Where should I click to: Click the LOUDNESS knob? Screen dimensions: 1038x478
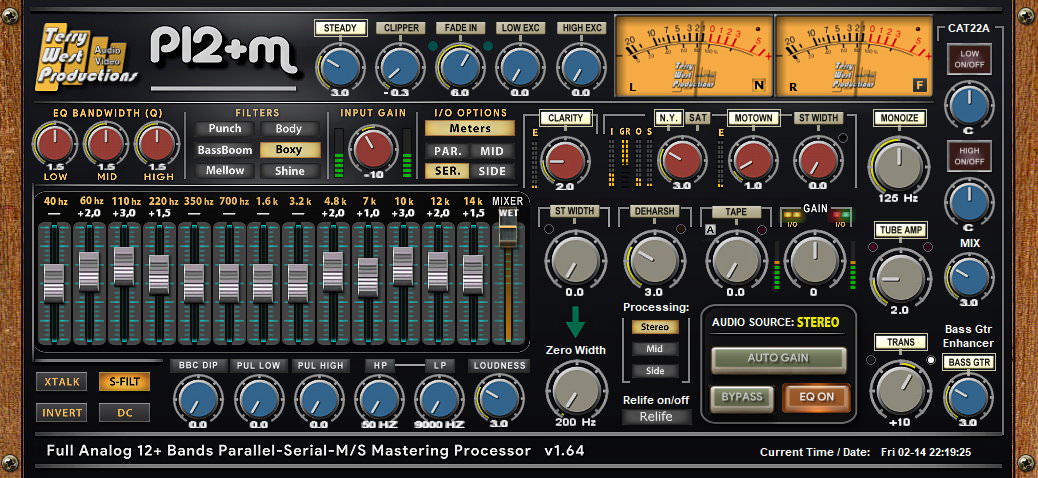pyautogui.click(x=499, y=399)
